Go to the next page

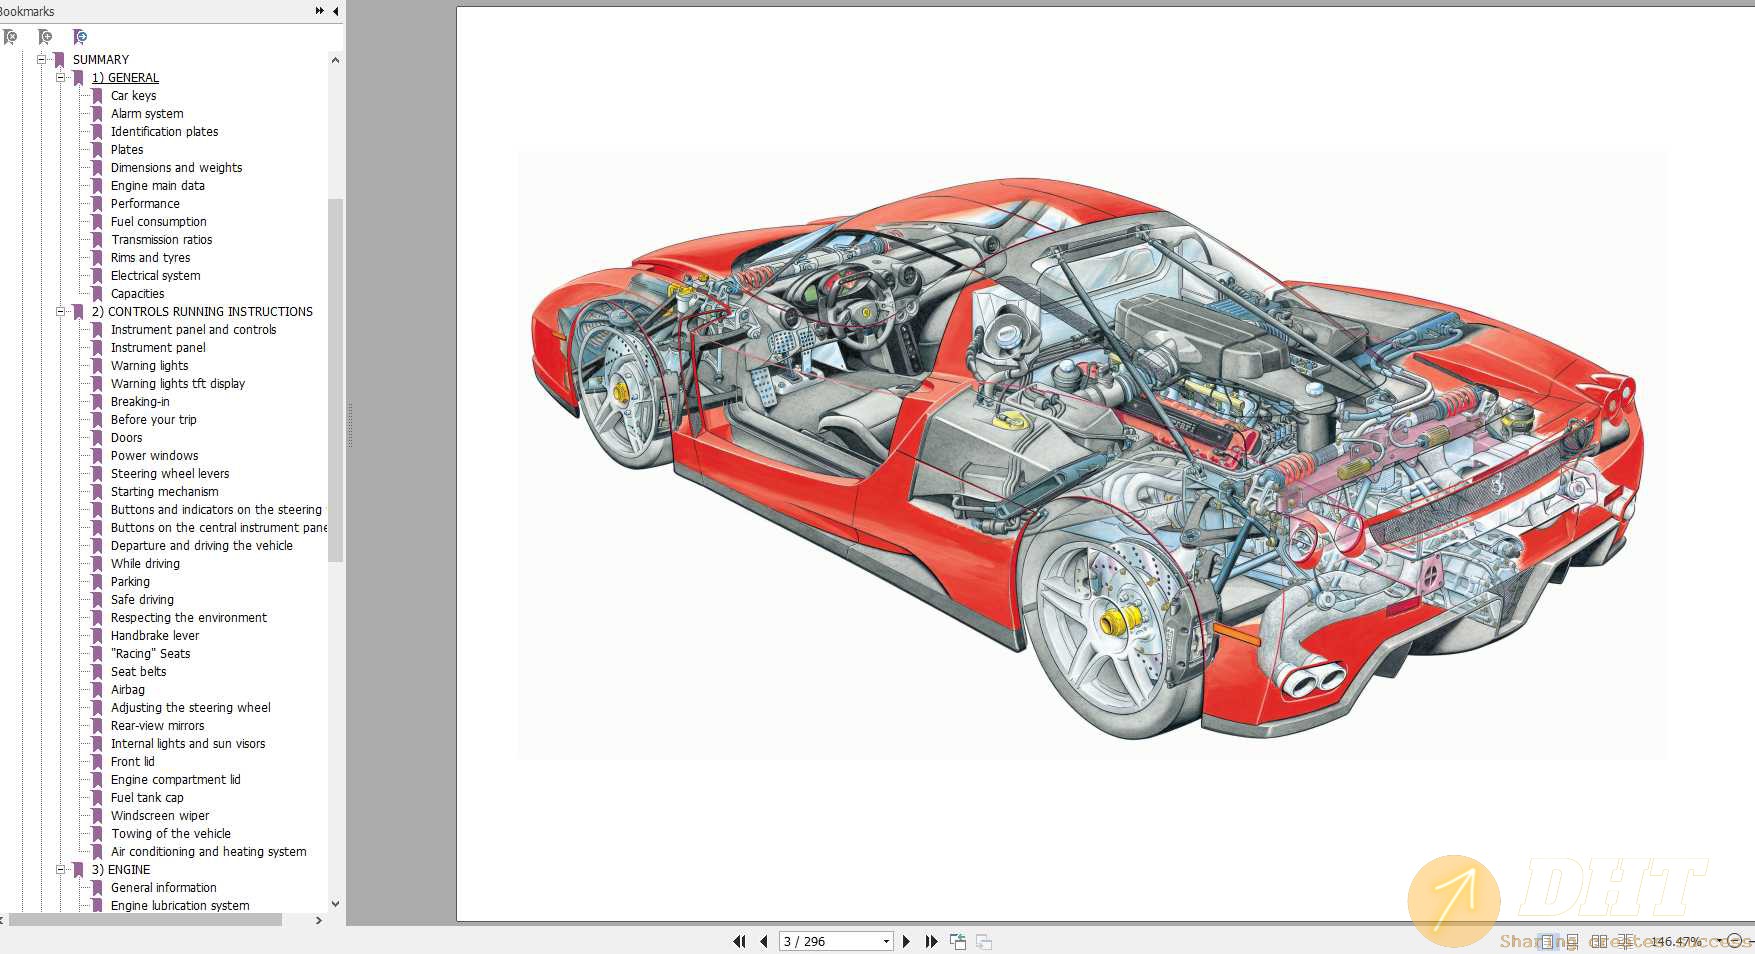(906, 941)
